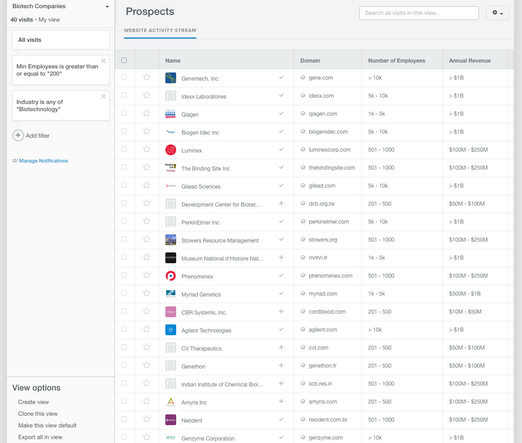This screenshot has width=522, height=443.
Task: Click the Luminex red logo
Action: (171, 150)
